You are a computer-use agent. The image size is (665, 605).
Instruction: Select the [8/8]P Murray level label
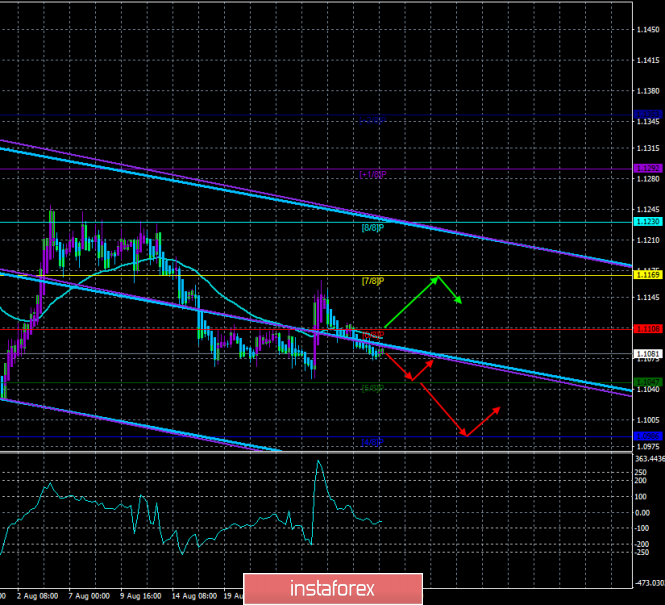tap(372, 227)
